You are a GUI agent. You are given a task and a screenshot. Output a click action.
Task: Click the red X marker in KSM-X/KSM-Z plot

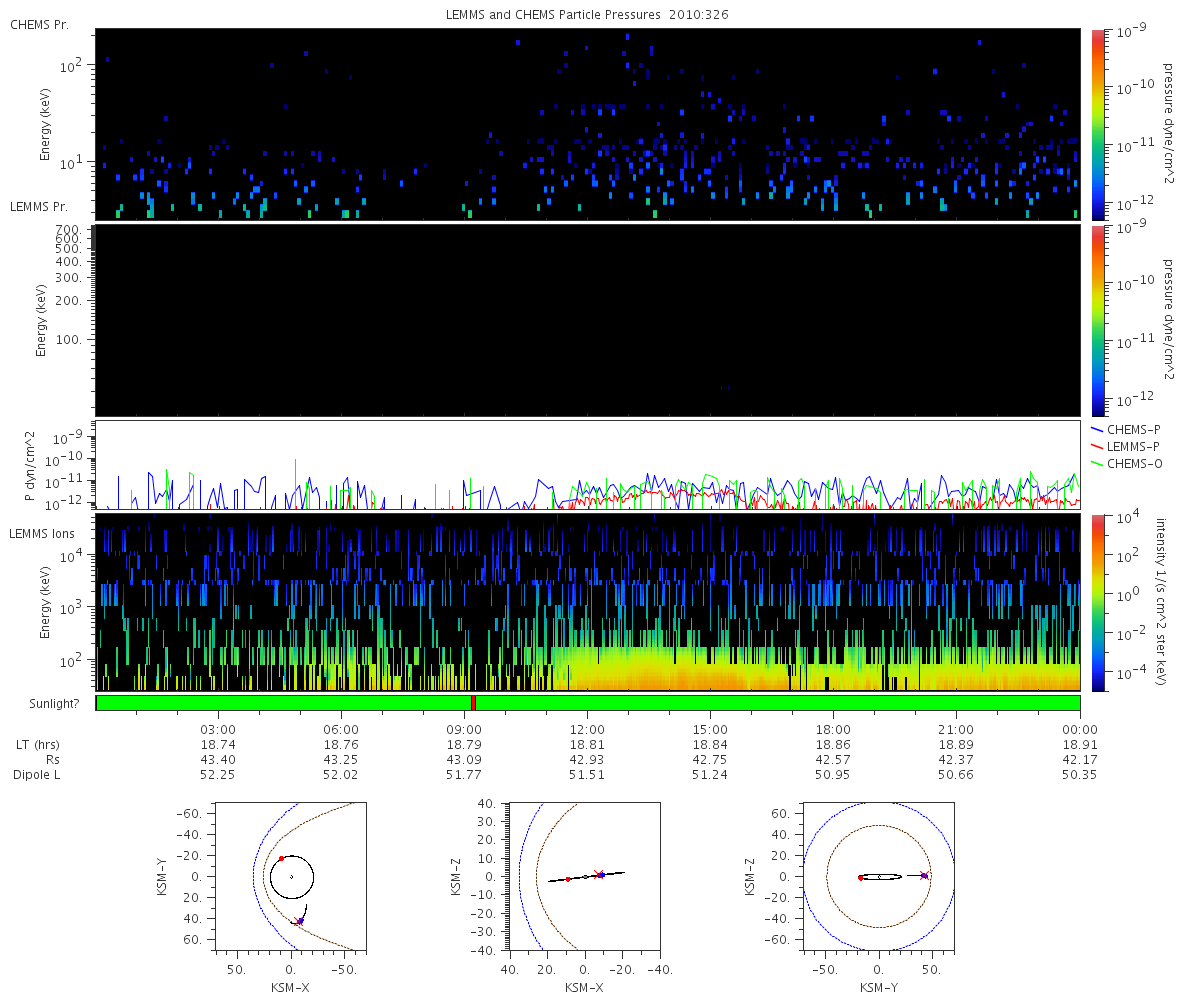coord(598,874)
